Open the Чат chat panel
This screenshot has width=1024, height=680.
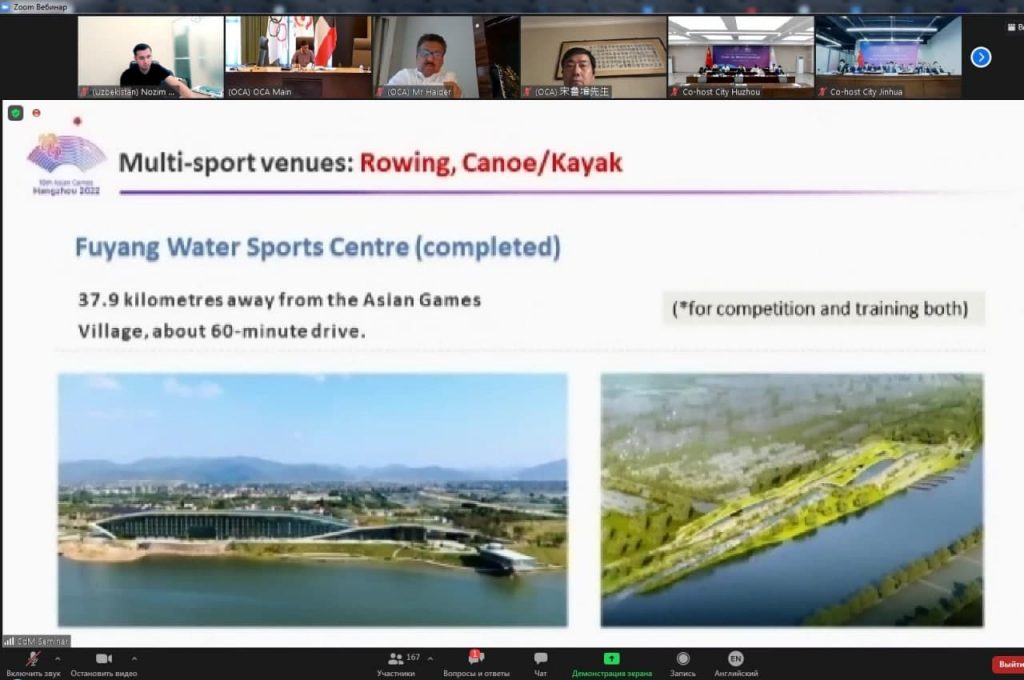540,659
